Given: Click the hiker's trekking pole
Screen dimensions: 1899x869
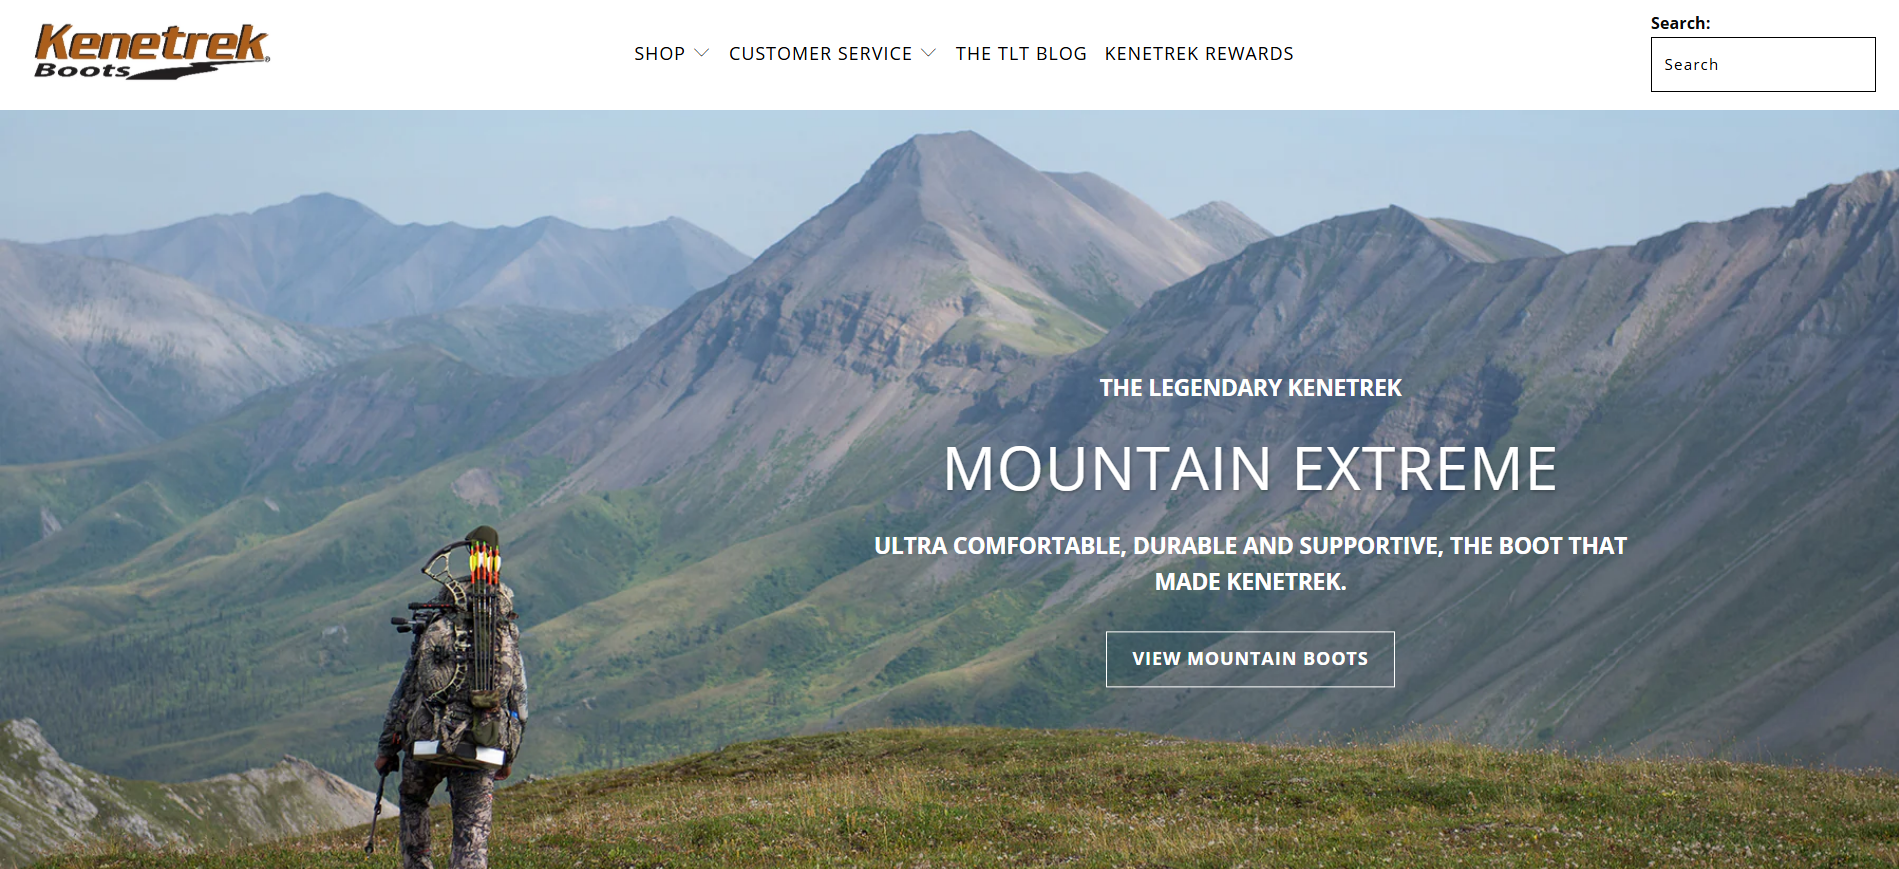Looking at the screenshot, I should tap(377, 812).
